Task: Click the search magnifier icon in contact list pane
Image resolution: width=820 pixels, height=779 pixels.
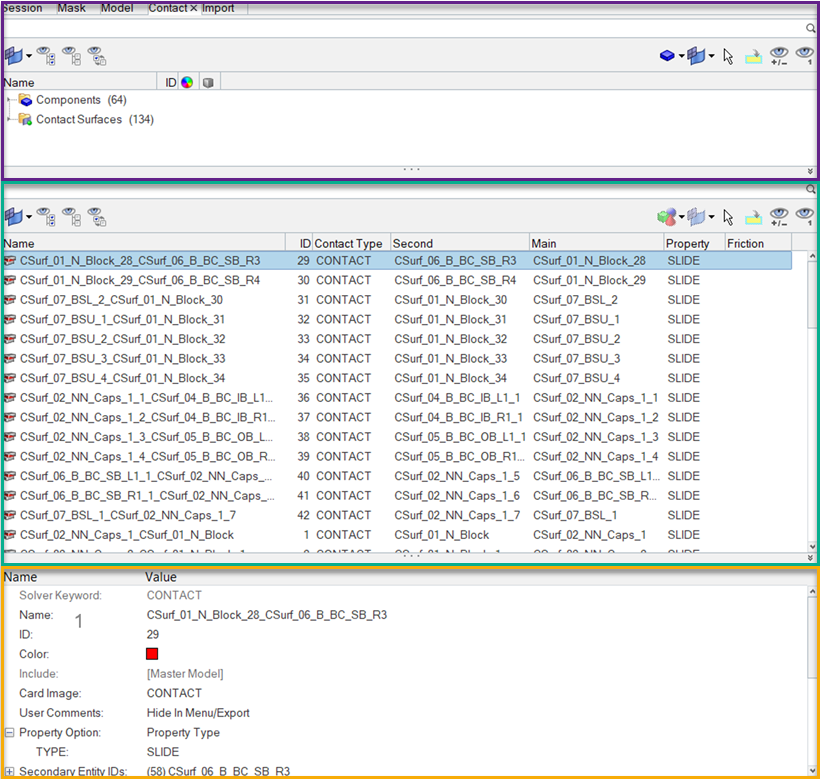Action: click(x=811, y=188)
